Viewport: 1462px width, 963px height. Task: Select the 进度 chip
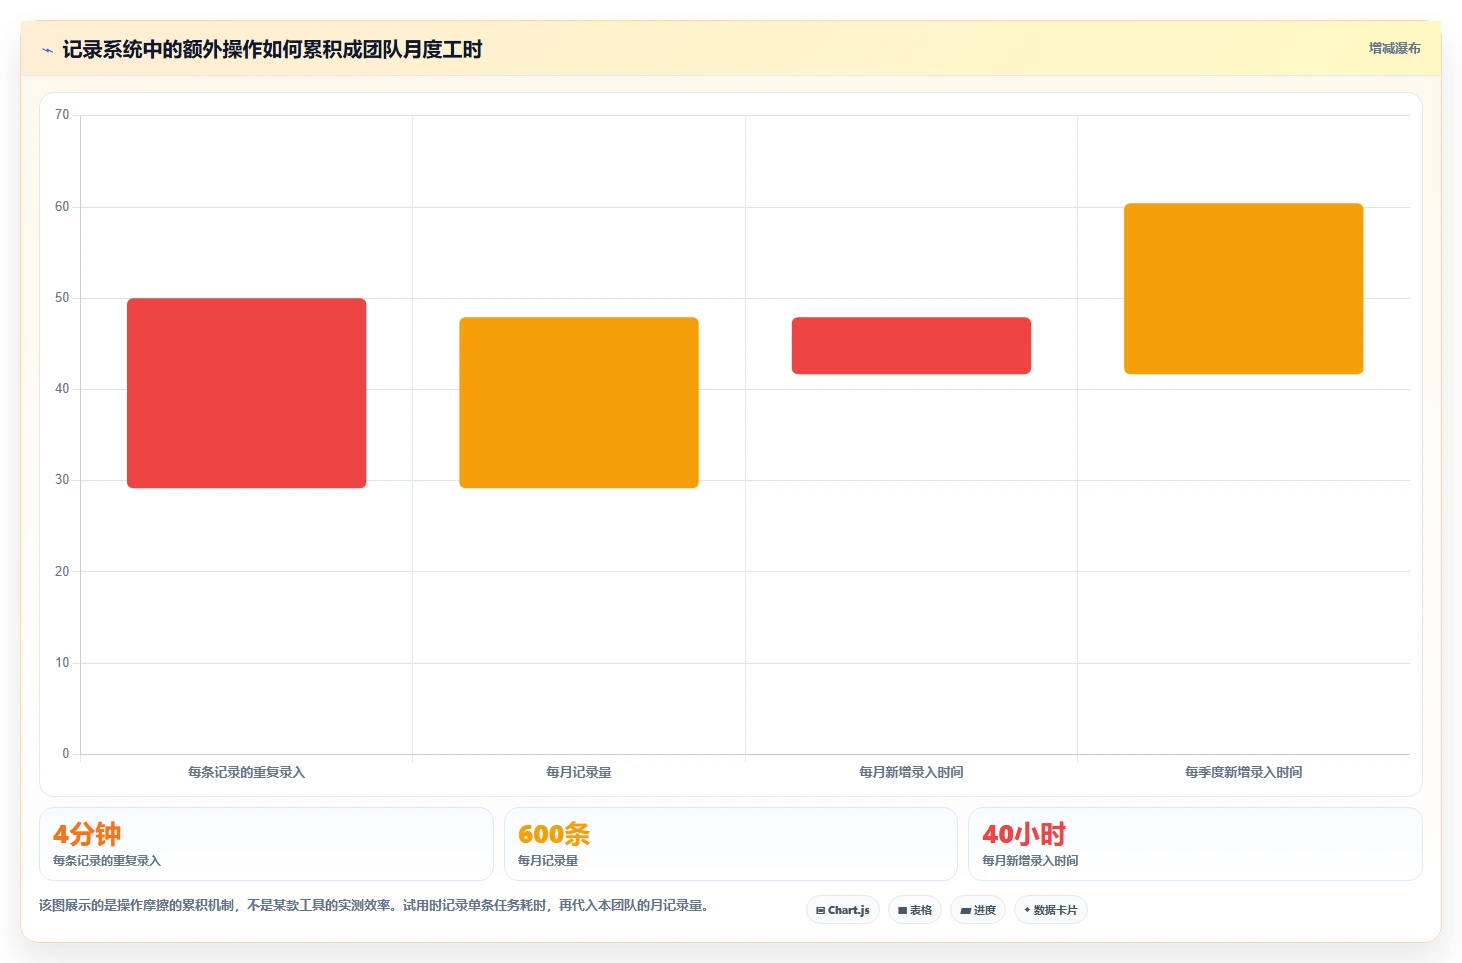tap(978, 910)
